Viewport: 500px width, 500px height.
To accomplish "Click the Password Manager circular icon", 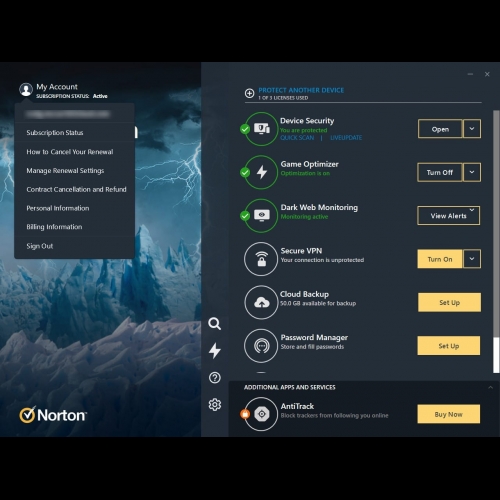I will (x=261, y=346).
